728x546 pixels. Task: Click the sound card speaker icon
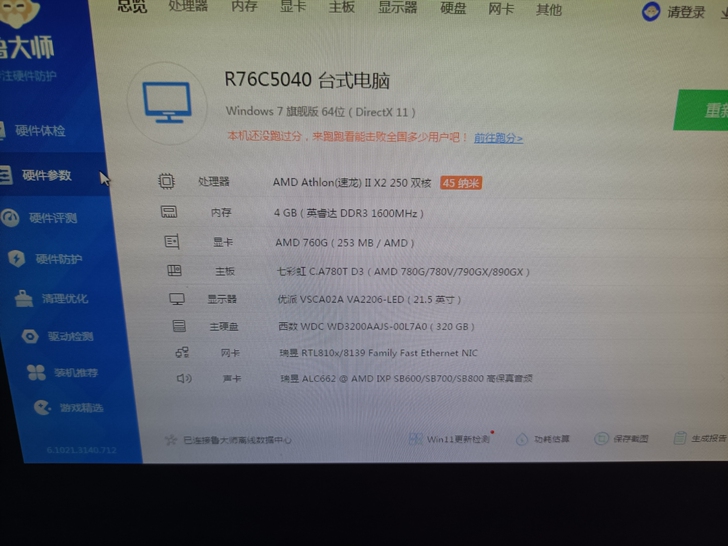(184, 378)
